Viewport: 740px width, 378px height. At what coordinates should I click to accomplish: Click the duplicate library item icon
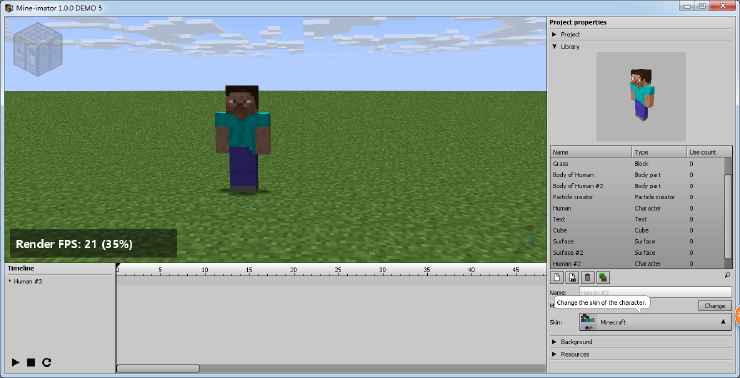(x=572, y=277)
